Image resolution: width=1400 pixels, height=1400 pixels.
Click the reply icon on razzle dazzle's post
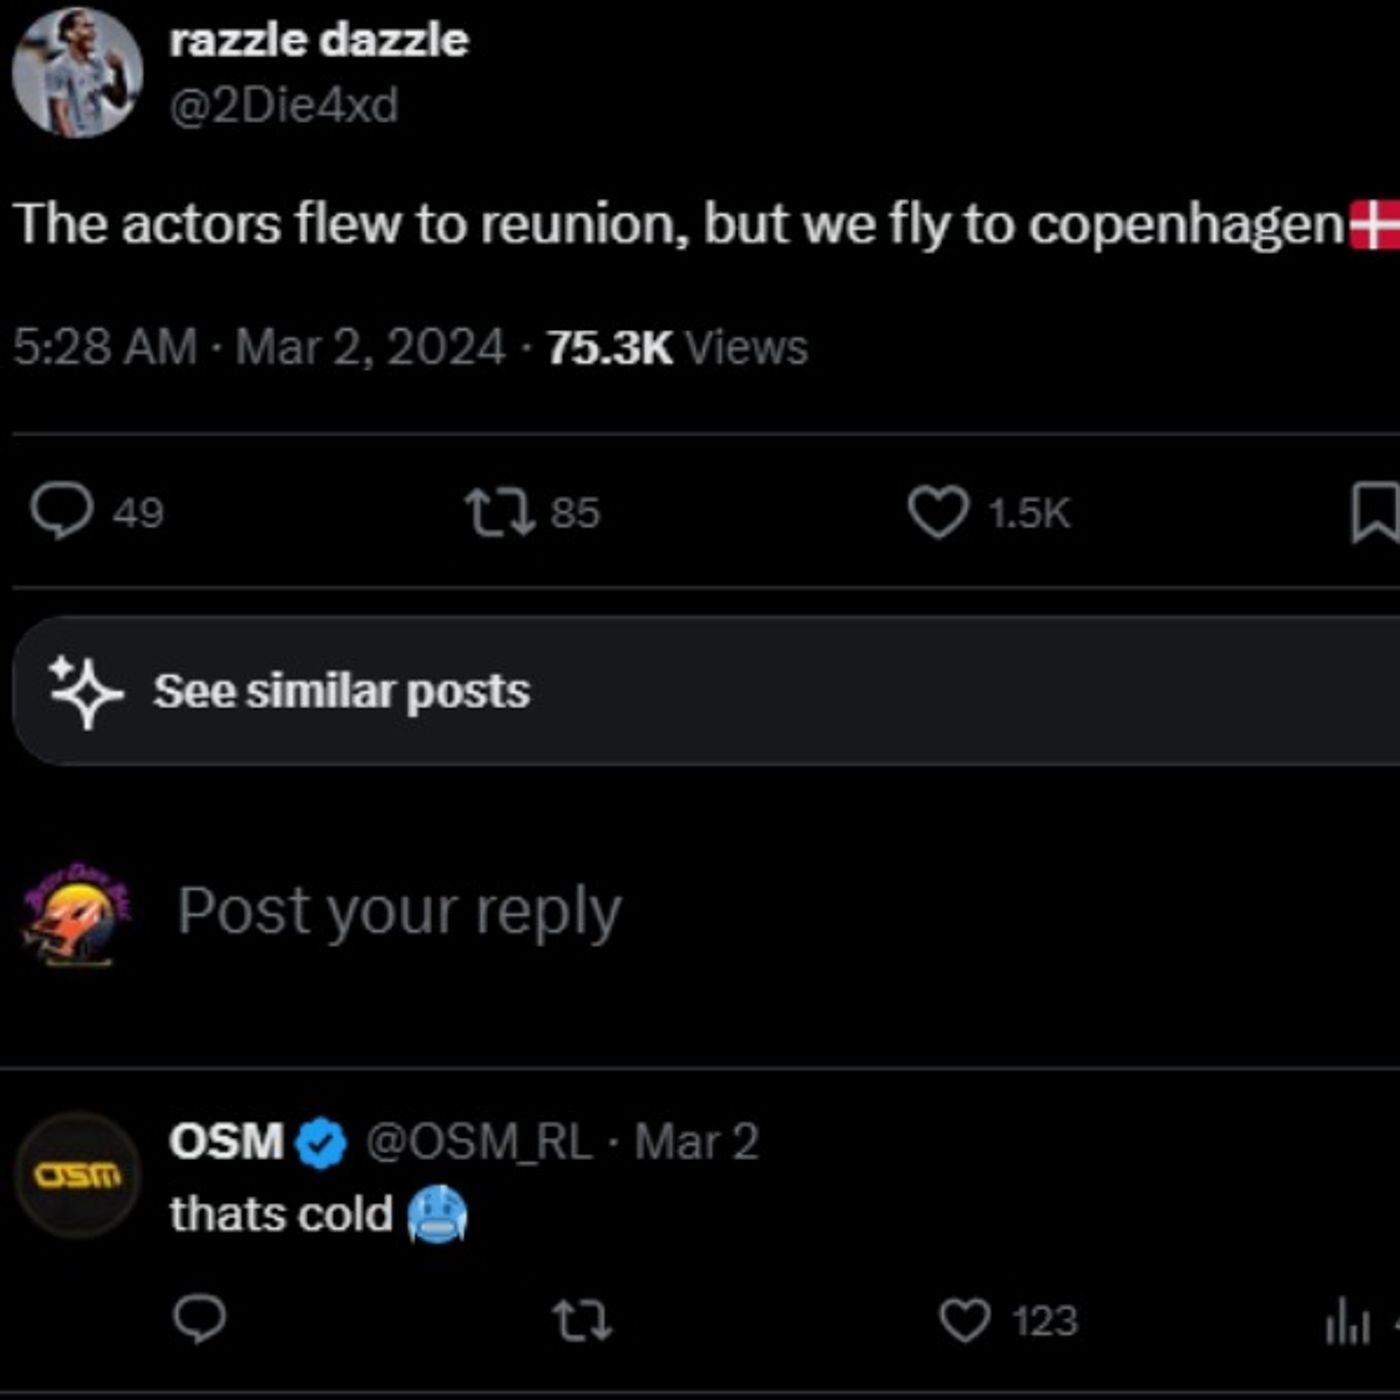62,511
